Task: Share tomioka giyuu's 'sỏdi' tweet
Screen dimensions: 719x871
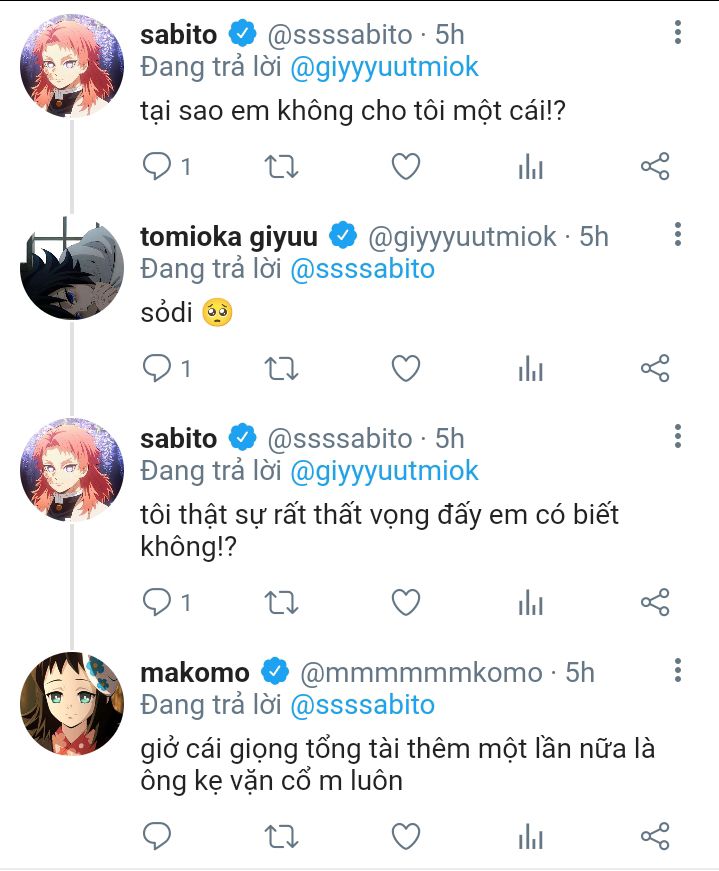Action: (x=655, y=369)
